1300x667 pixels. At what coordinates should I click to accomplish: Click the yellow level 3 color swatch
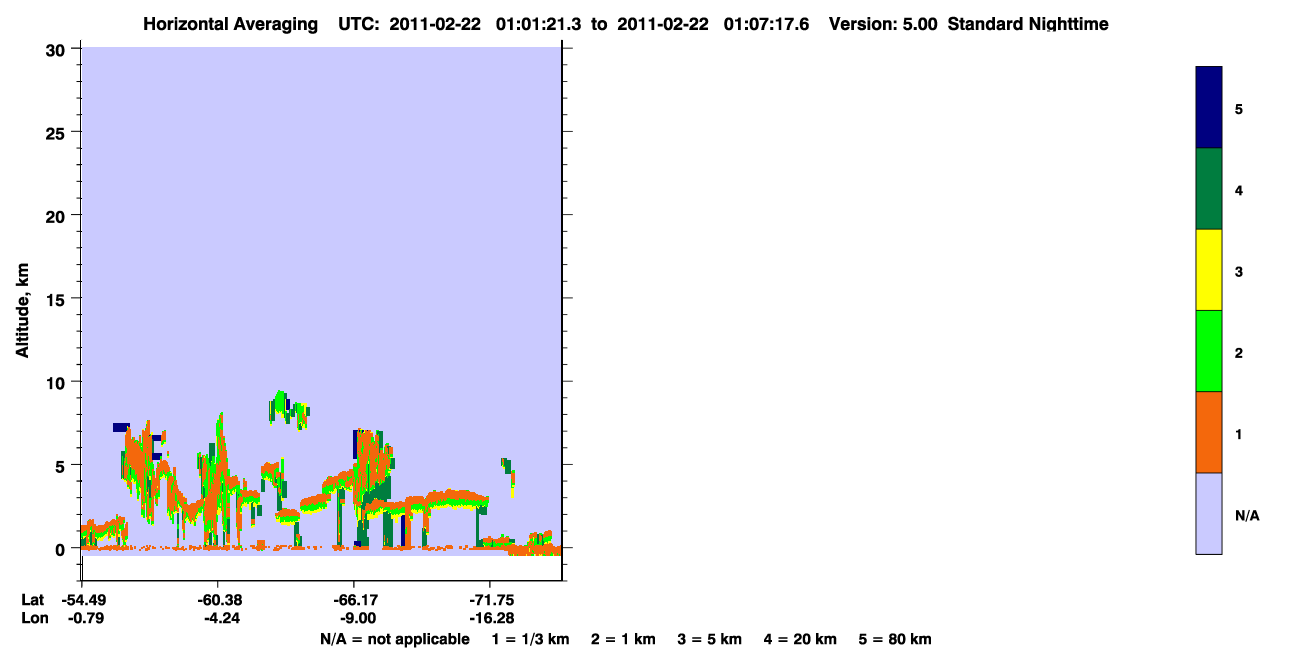tap(1208, 270)
